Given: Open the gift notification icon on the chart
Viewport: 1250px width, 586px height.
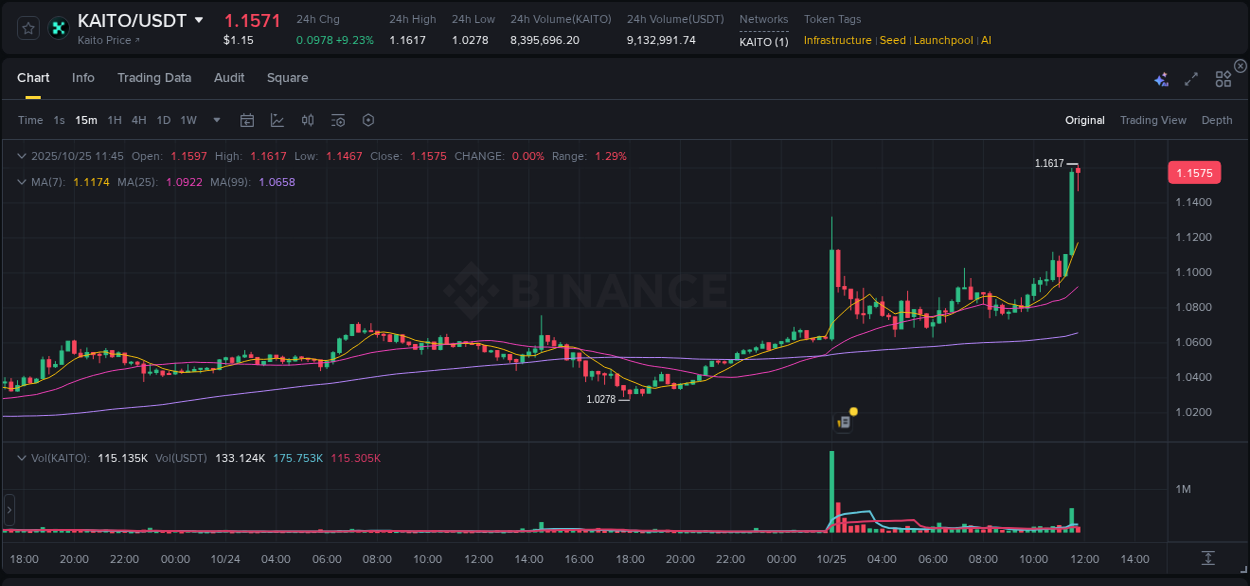Looking at the screenshot, I should pyautogui.click(x=843, y=421).
